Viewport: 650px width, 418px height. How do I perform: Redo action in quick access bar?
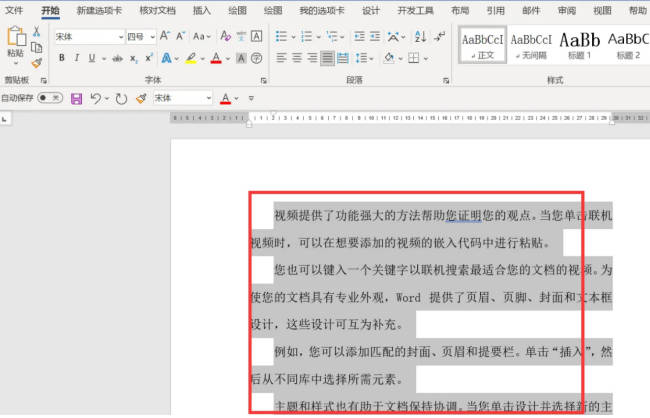121,98
